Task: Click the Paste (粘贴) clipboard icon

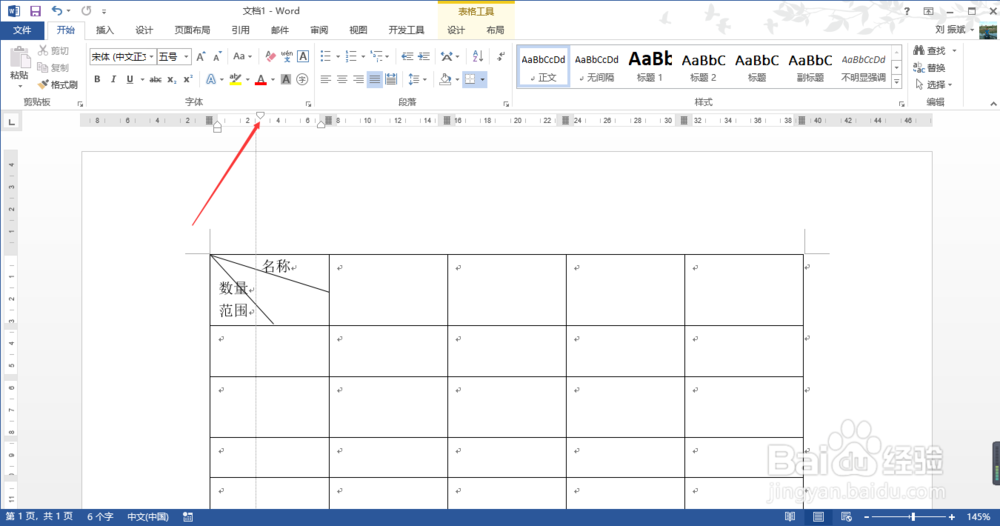Action: [19, 59]
